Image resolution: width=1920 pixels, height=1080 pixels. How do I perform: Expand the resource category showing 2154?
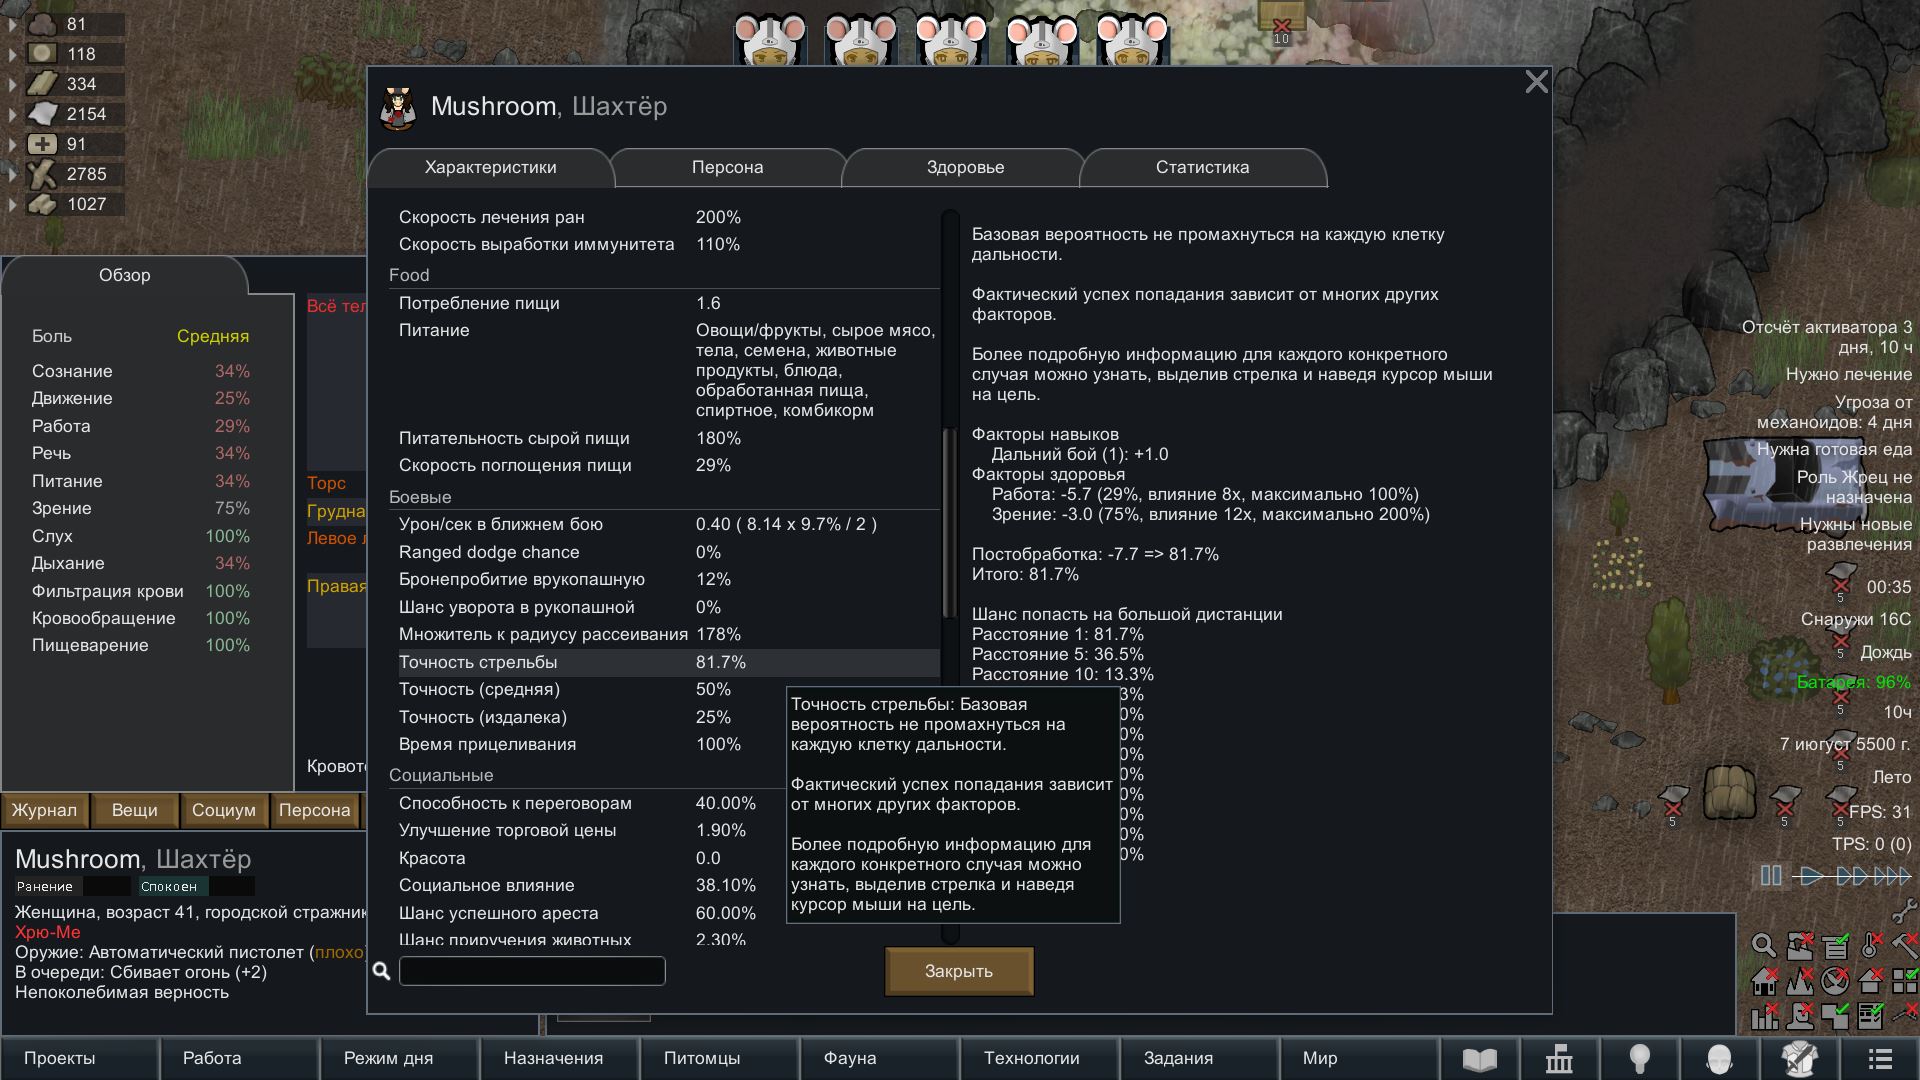pos(12,114)
